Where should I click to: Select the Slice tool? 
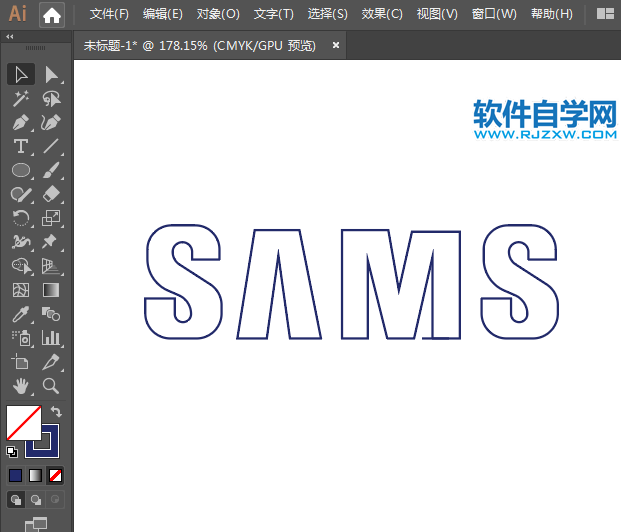pyautogui.click(x=51, y=362)
